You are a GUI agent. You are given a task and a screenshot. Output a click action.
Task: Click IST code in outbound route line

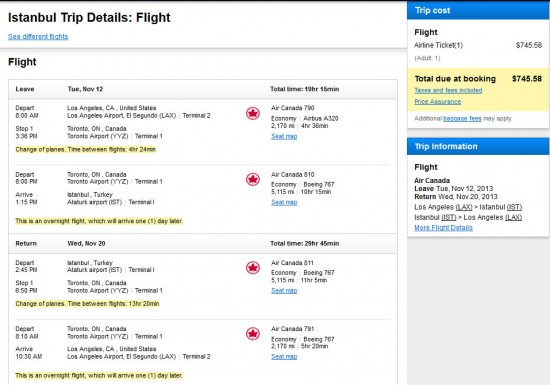click(514, 207)
